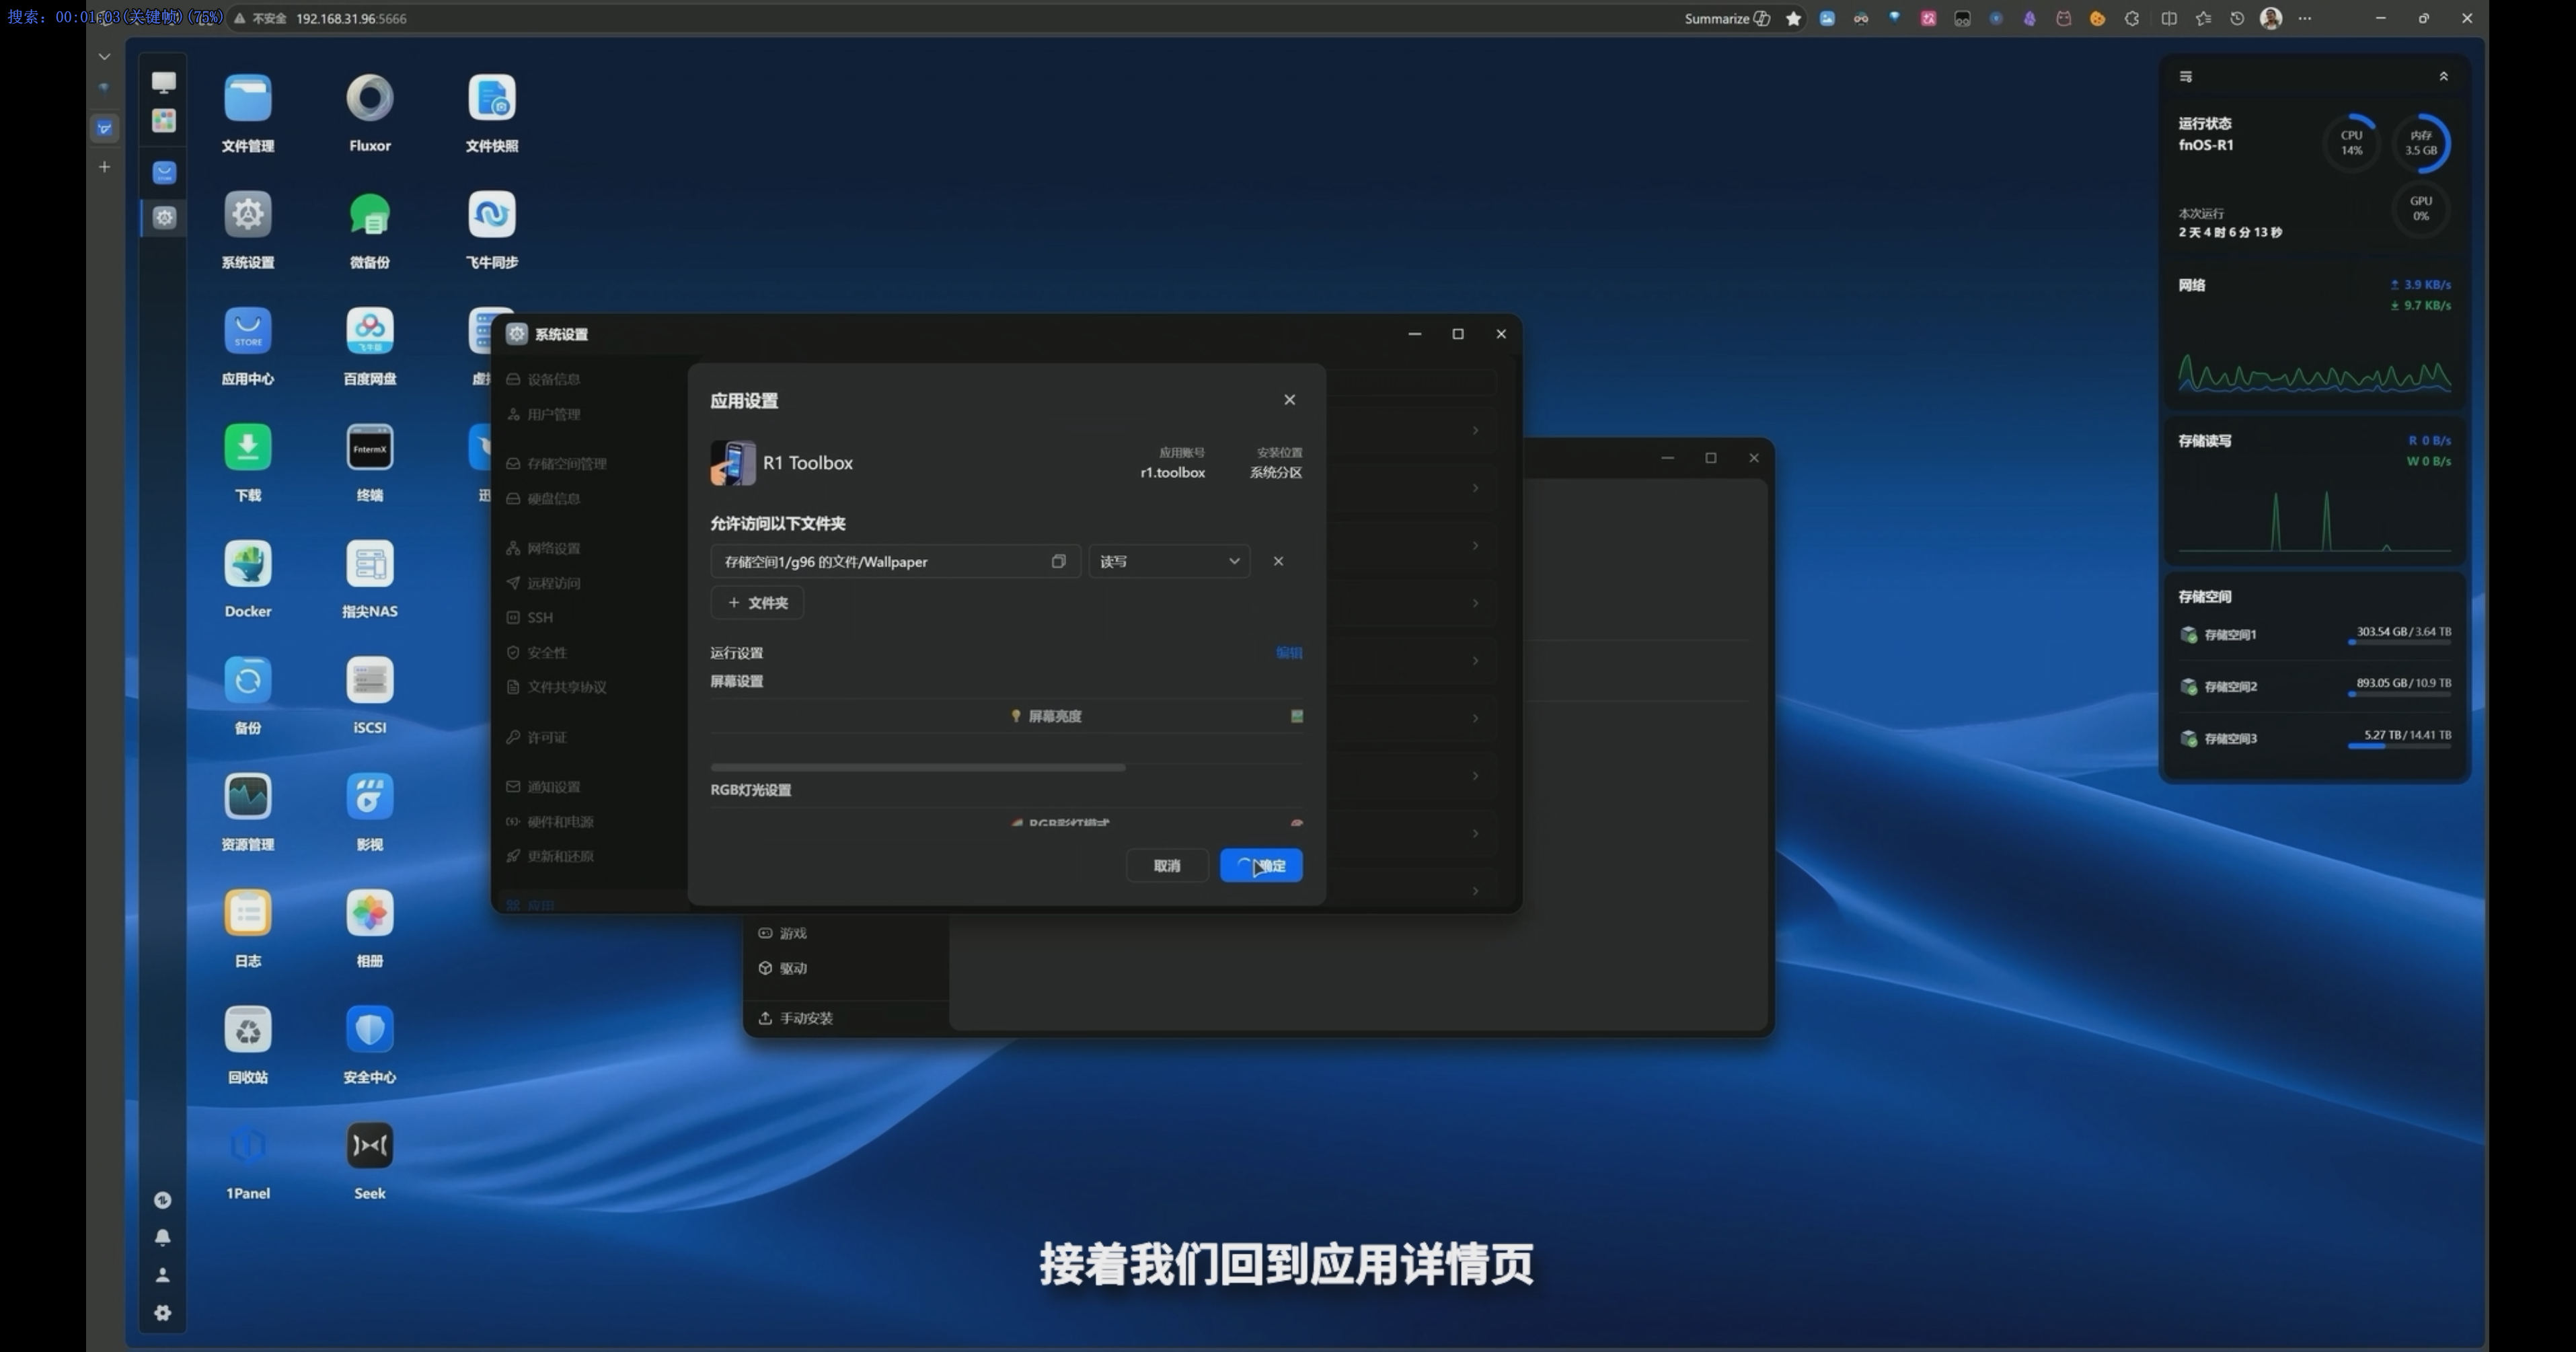Select 手动安装 in app center sidebar

click(805, 1018)
